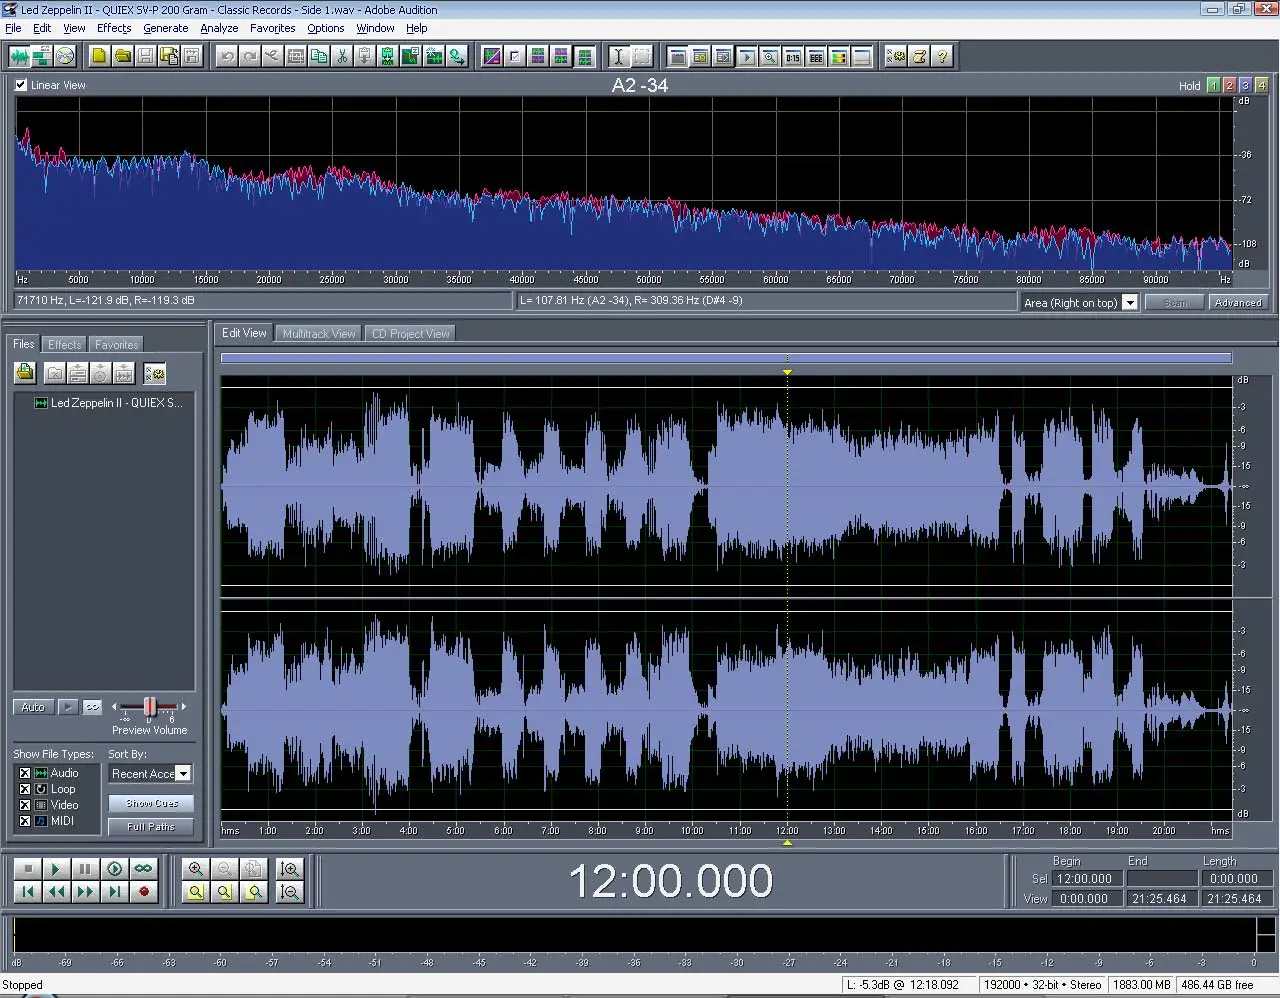1280x998 pixels.
Task: Enable the Play Looped infinity button
Action: pyautogui.click(x=144, y=869)
